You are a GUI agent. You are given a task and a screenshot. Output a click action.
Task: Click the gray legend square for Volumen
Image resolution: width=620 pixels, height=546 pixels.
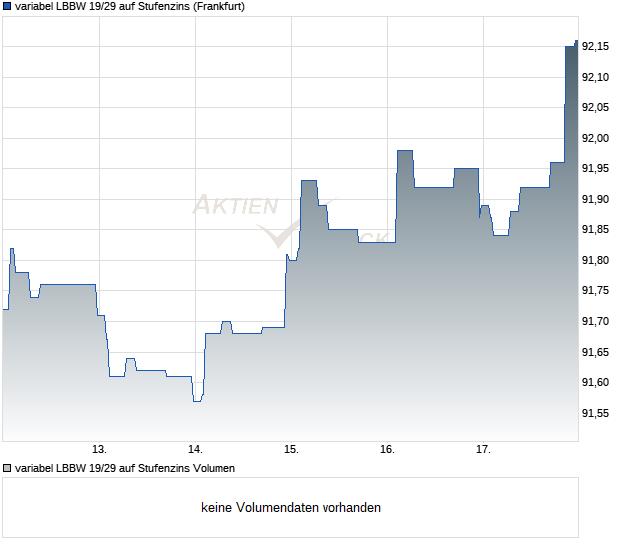[7, 469]
